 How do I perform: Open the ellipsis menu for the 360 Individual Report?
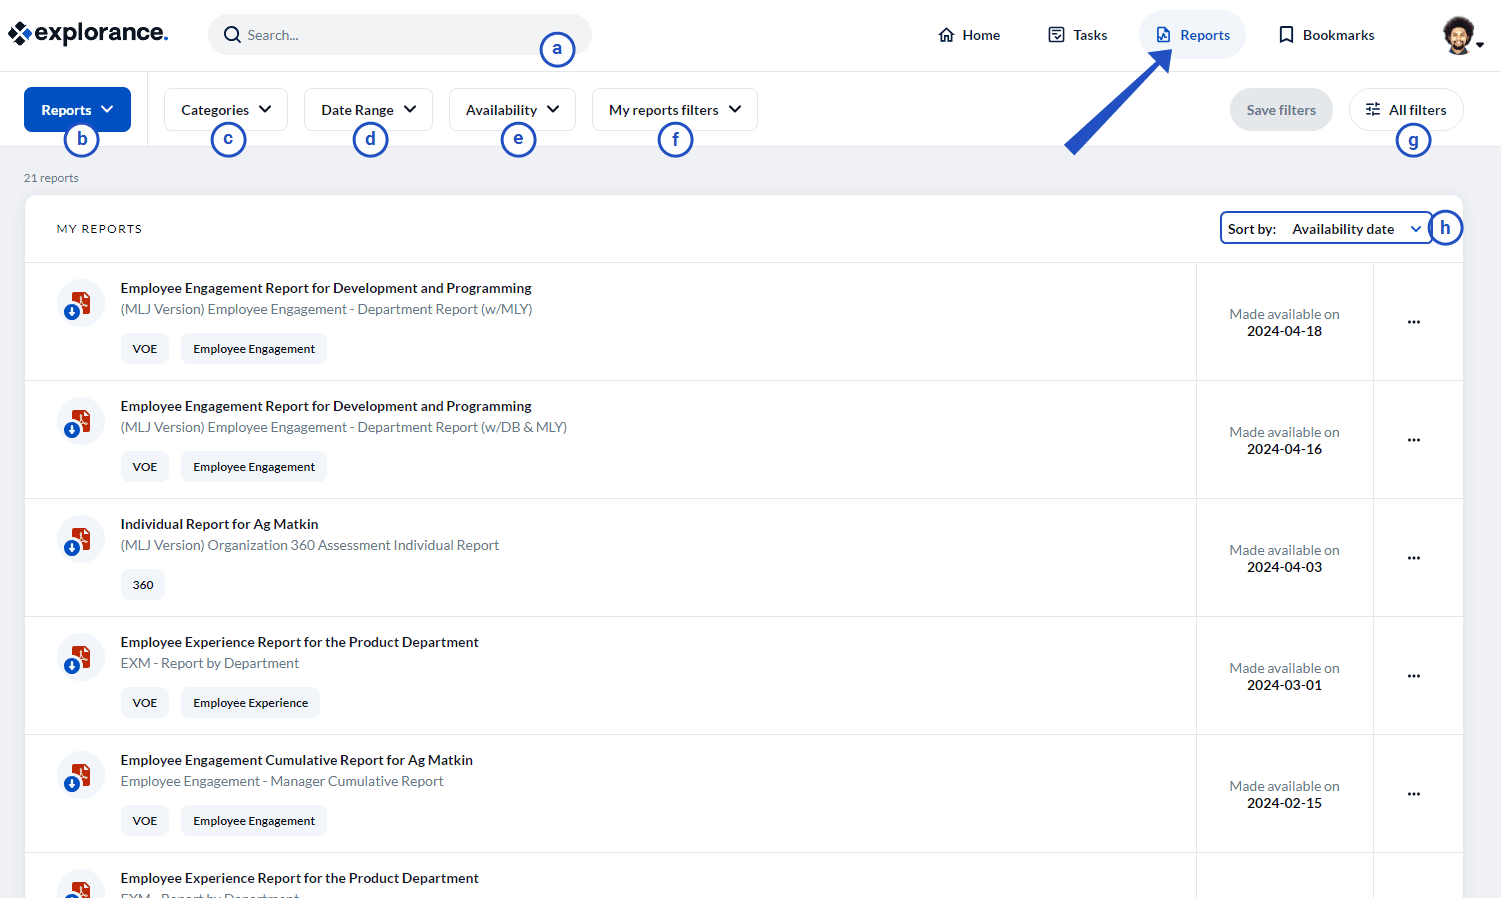tap(1414, 558)
